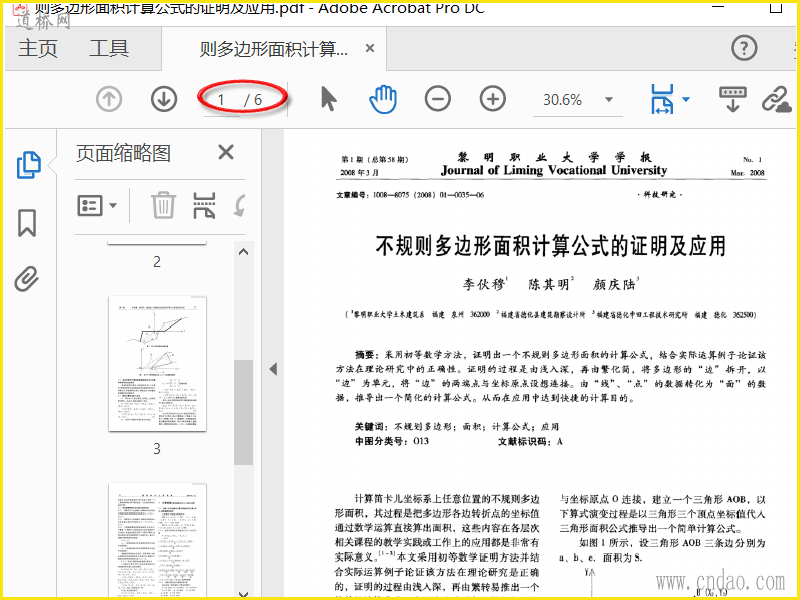
Task: Collapse the navigation pane with left triangle
Action: [273, 368]
